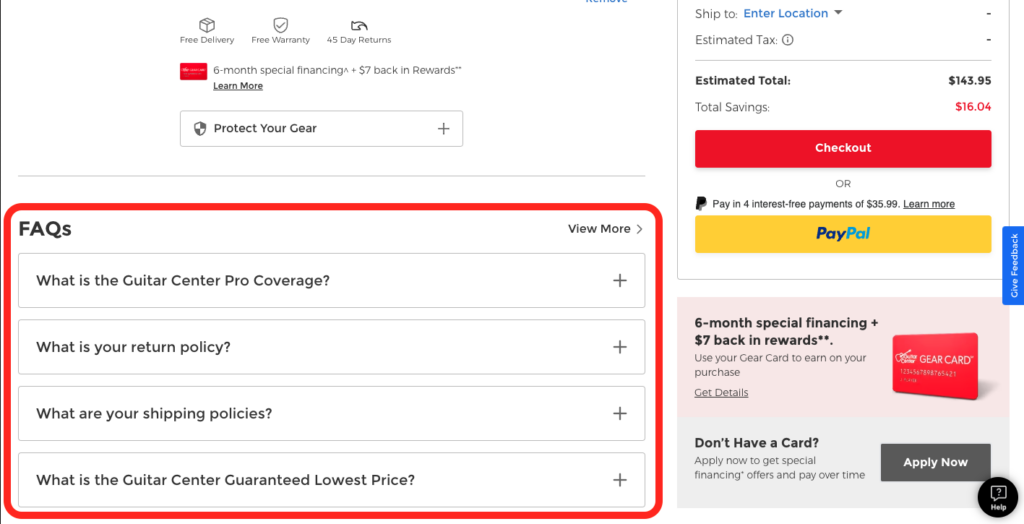
Task: Expand the Protect Your Gear section
Action: click(443, 129)
